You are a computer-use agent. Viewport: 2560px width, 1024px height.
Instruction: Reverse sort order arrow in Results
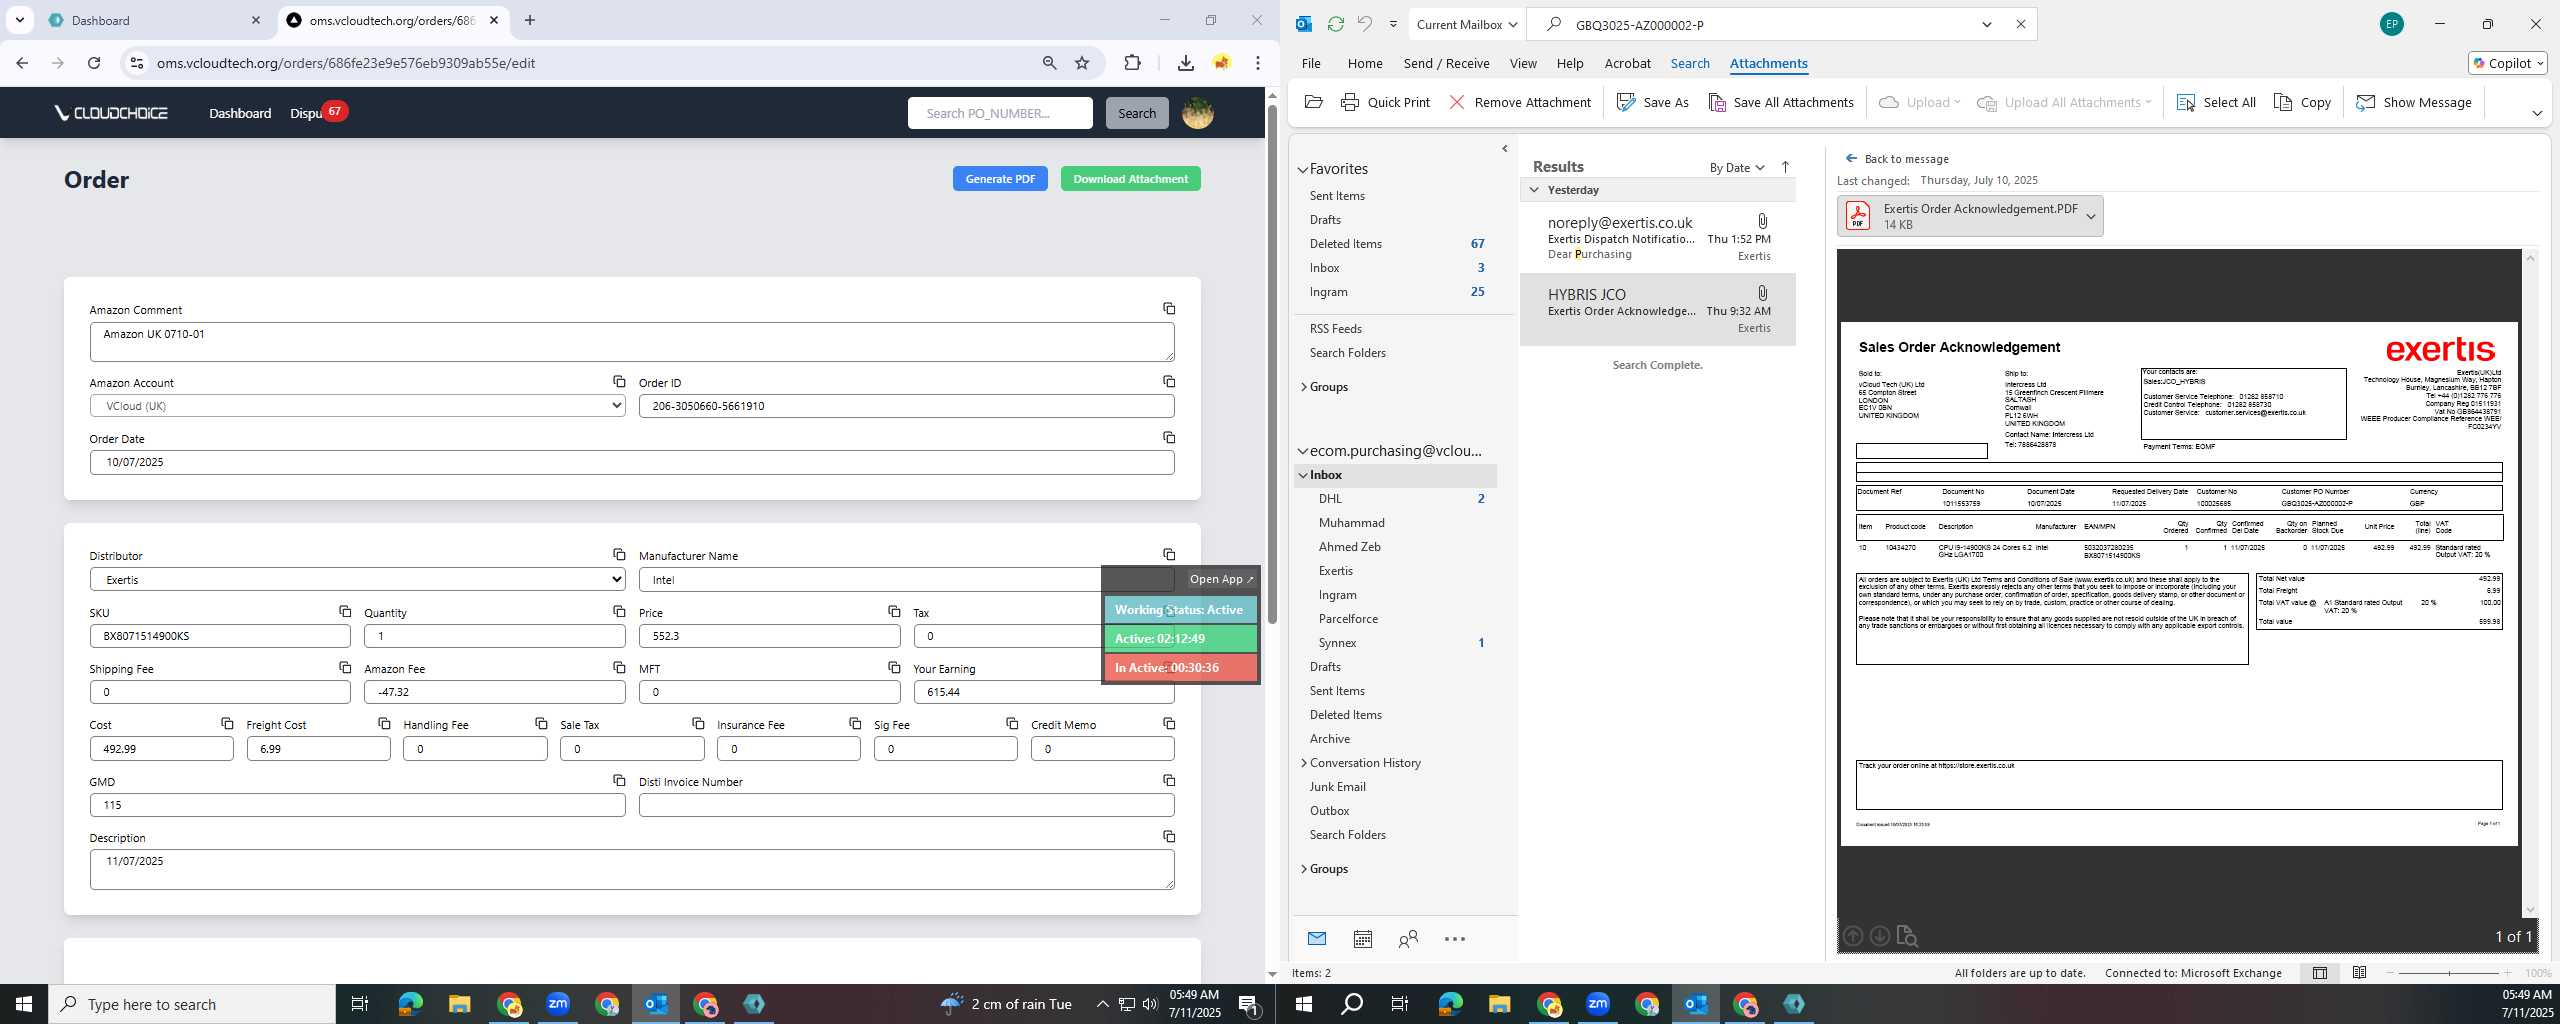click(1785, 167)
